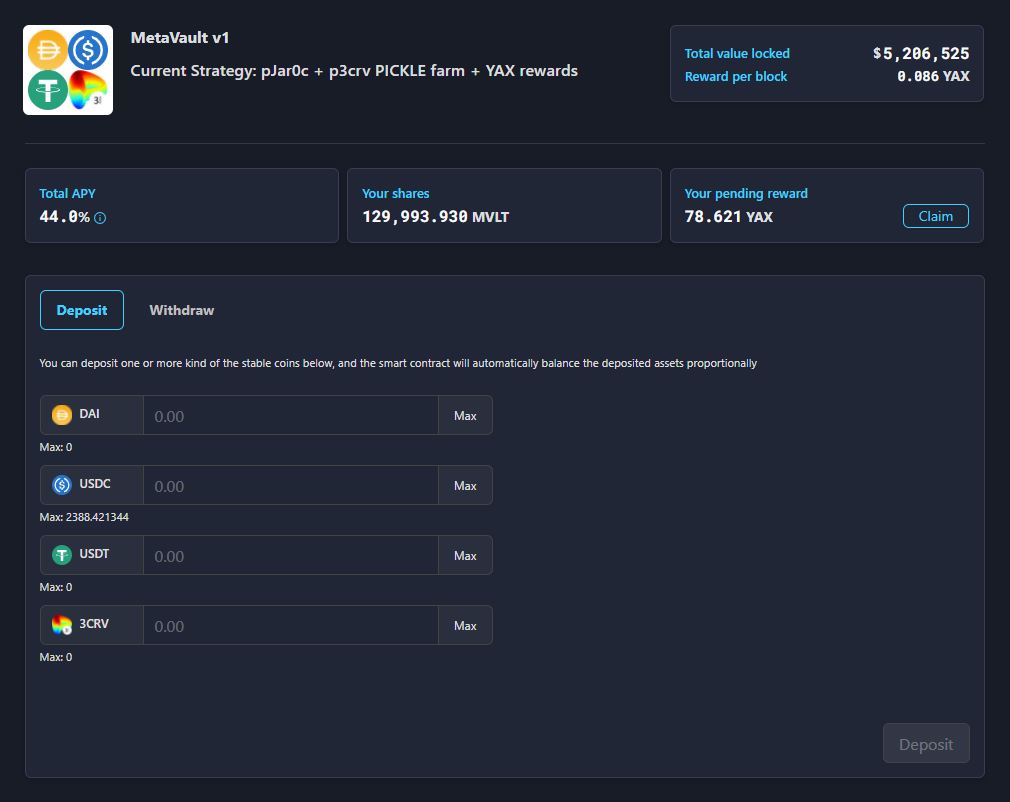
Task: Click the deposit instructions sentence
Action: pos(398,363)
